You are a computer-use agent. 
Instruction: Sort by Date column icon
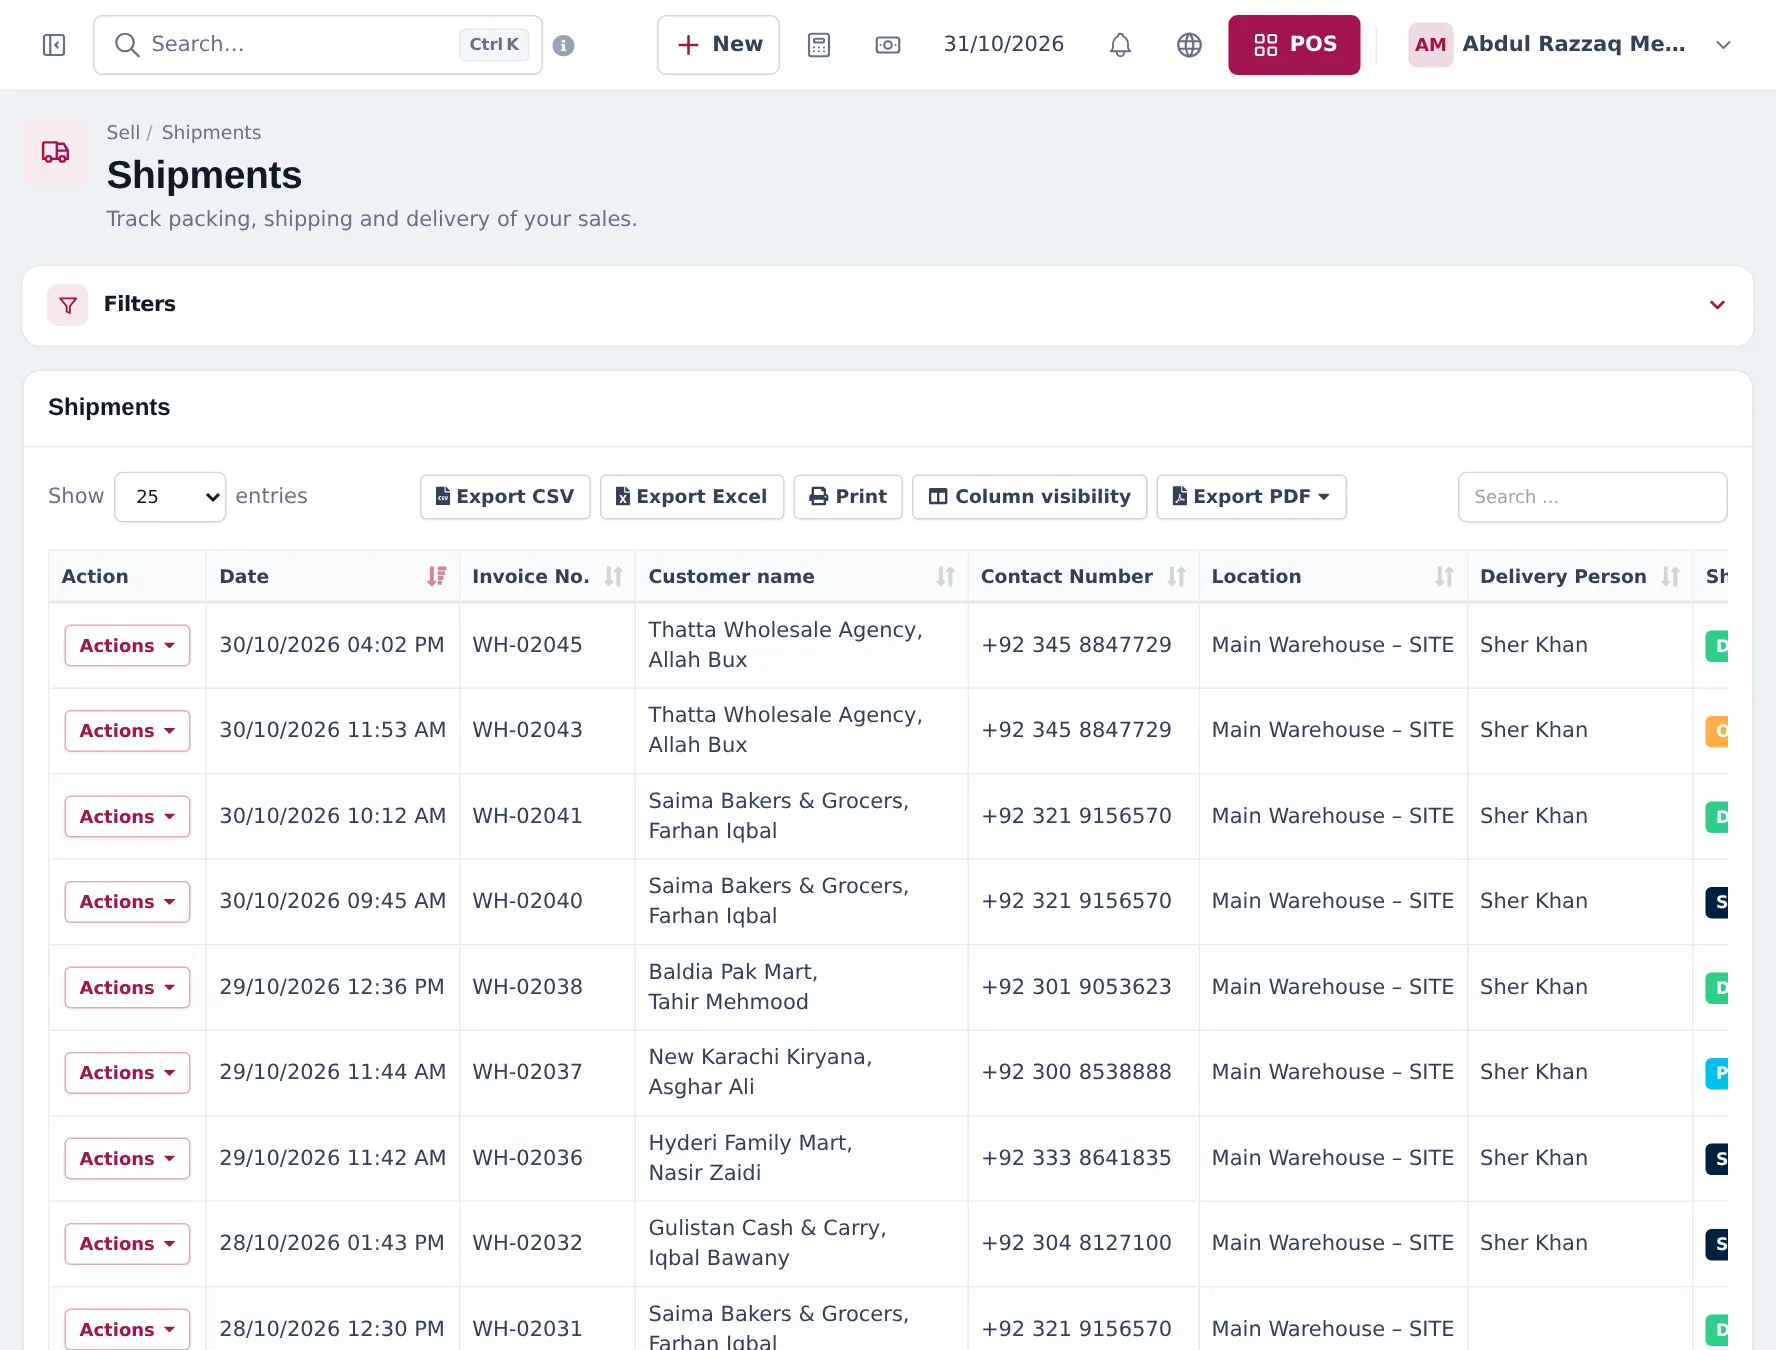click(x=437, y=577)
